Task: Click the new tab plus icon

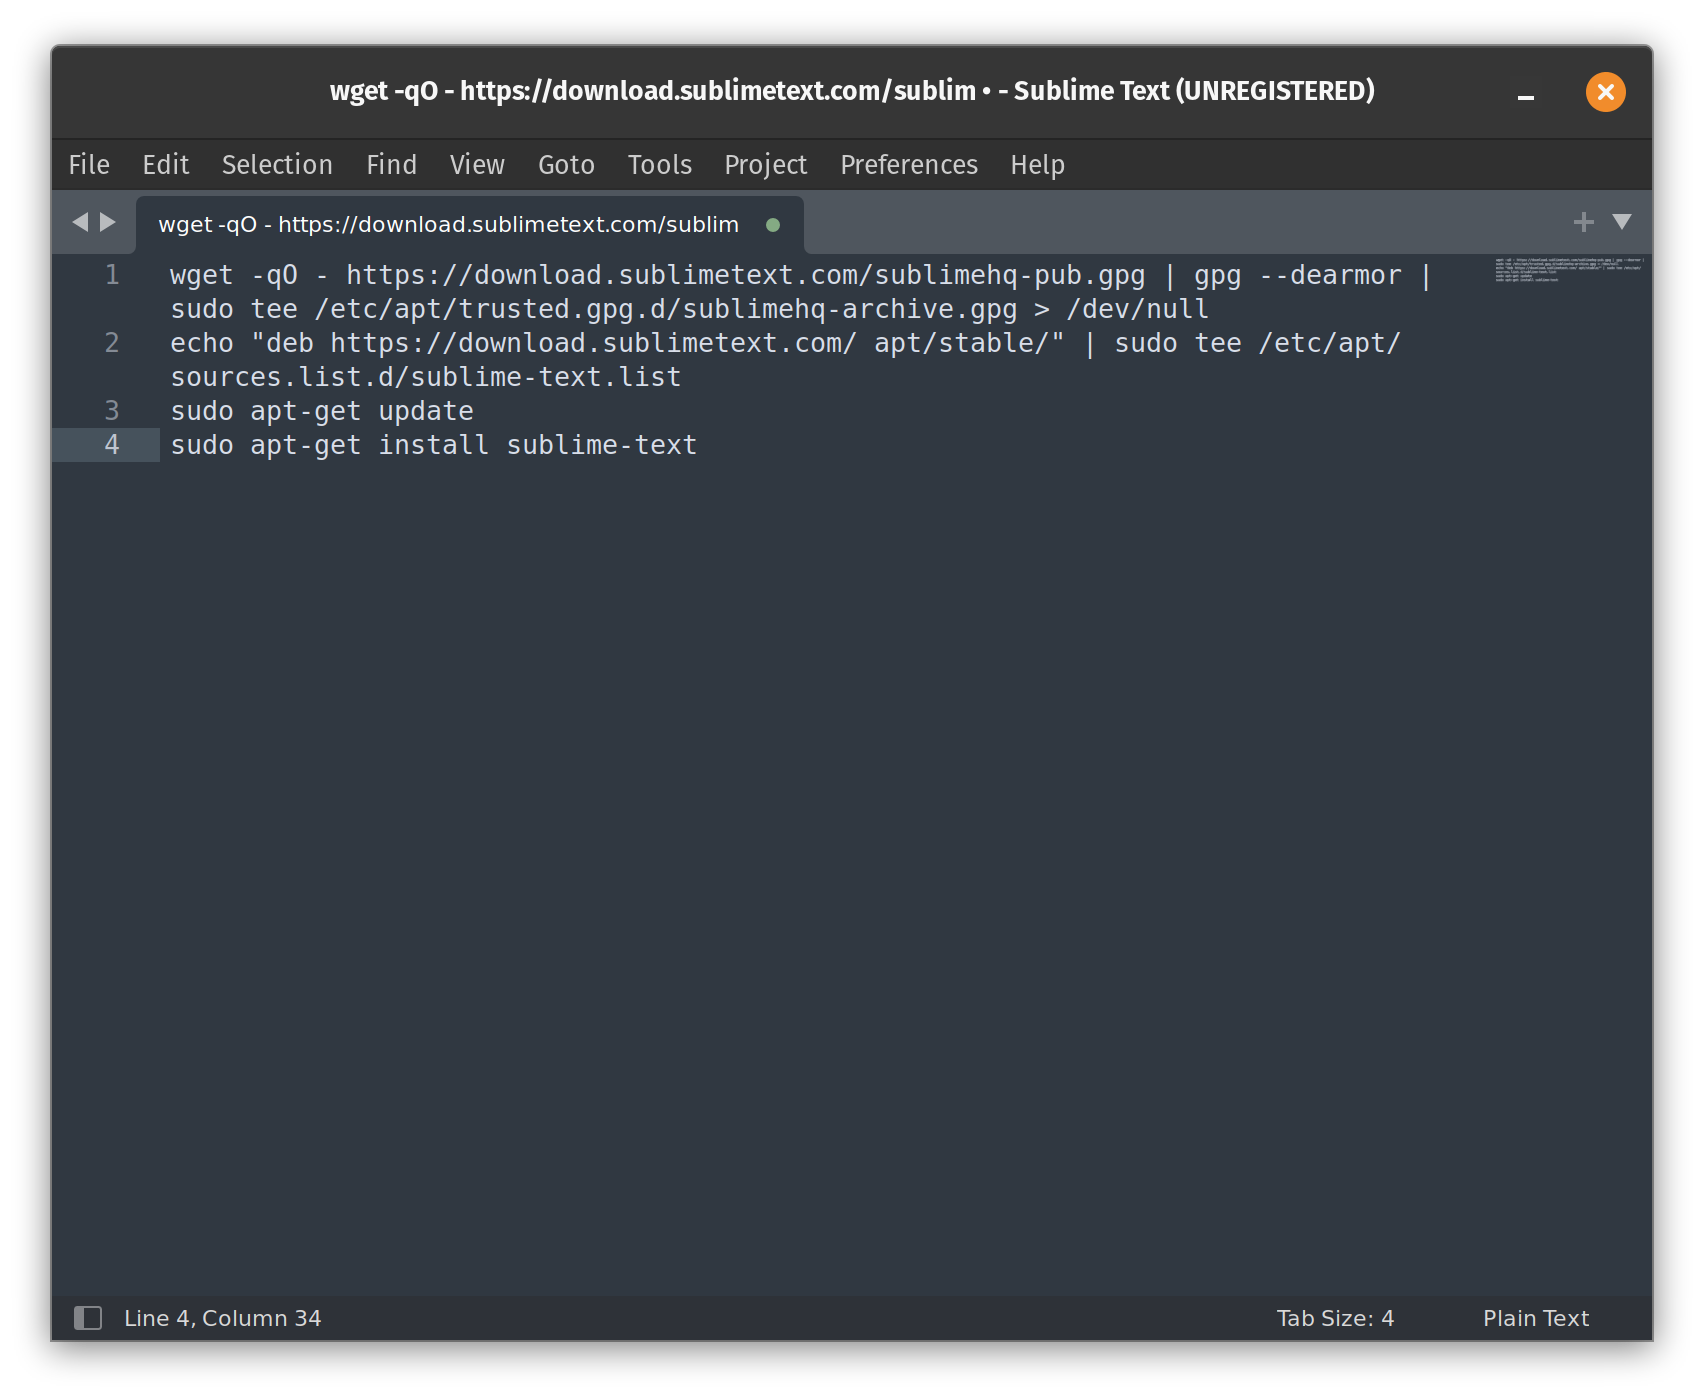Action: pyautogui.click(x=1583, y=222)
